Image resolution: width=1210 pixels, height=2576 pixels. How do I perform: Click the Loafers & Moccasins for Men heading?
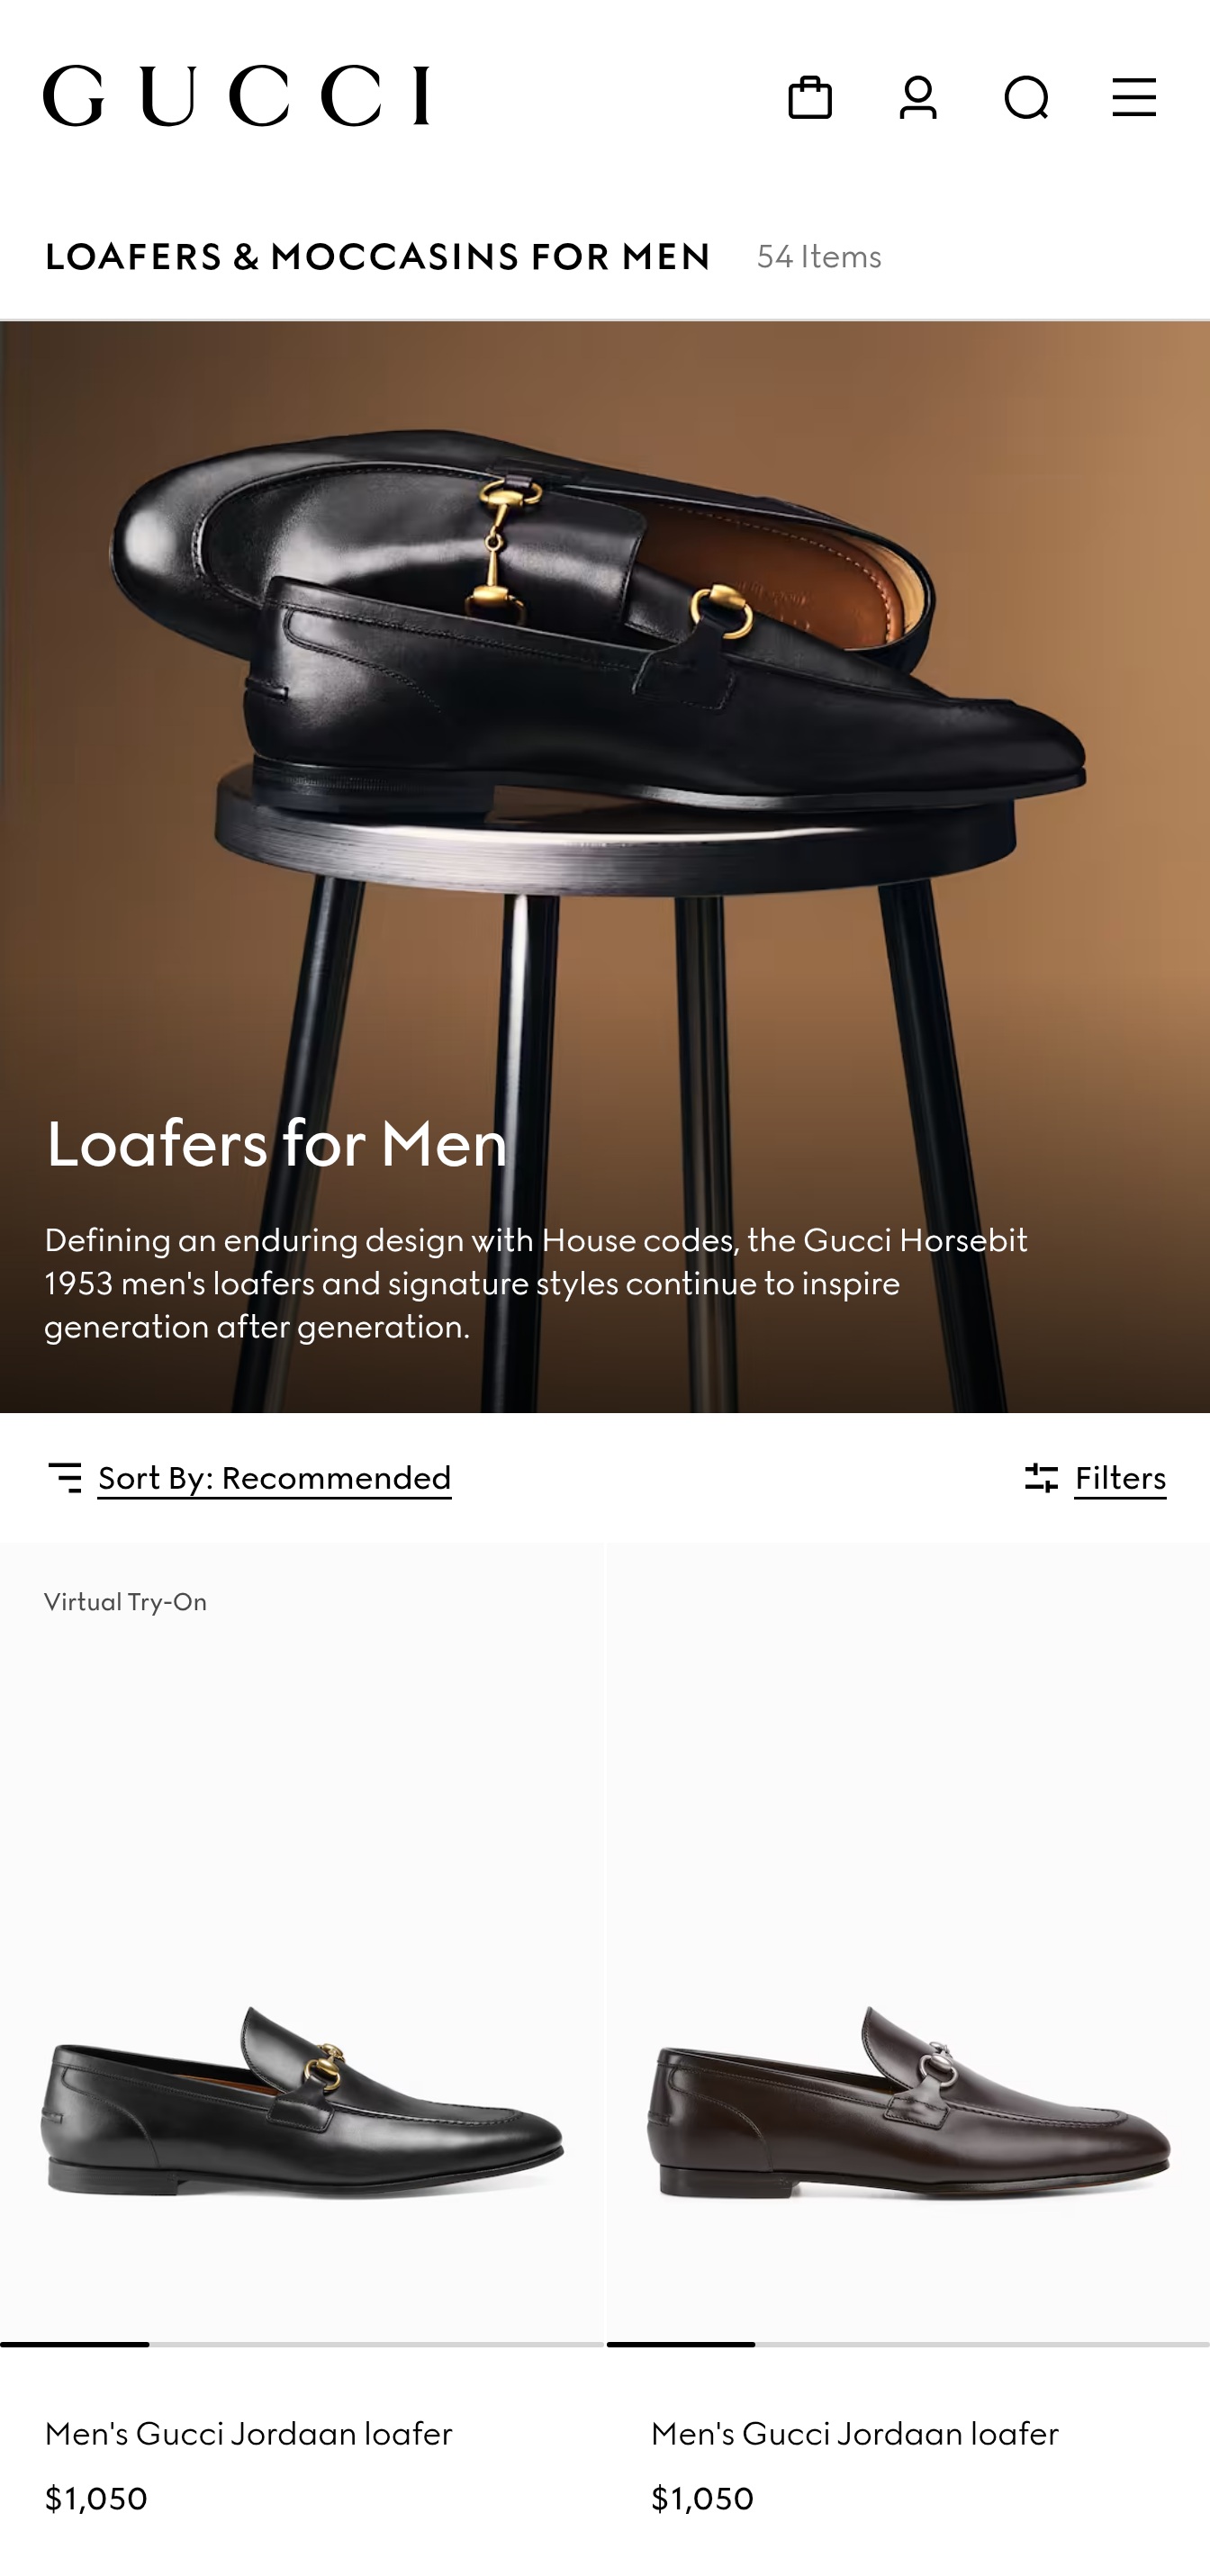pos(377,257)
